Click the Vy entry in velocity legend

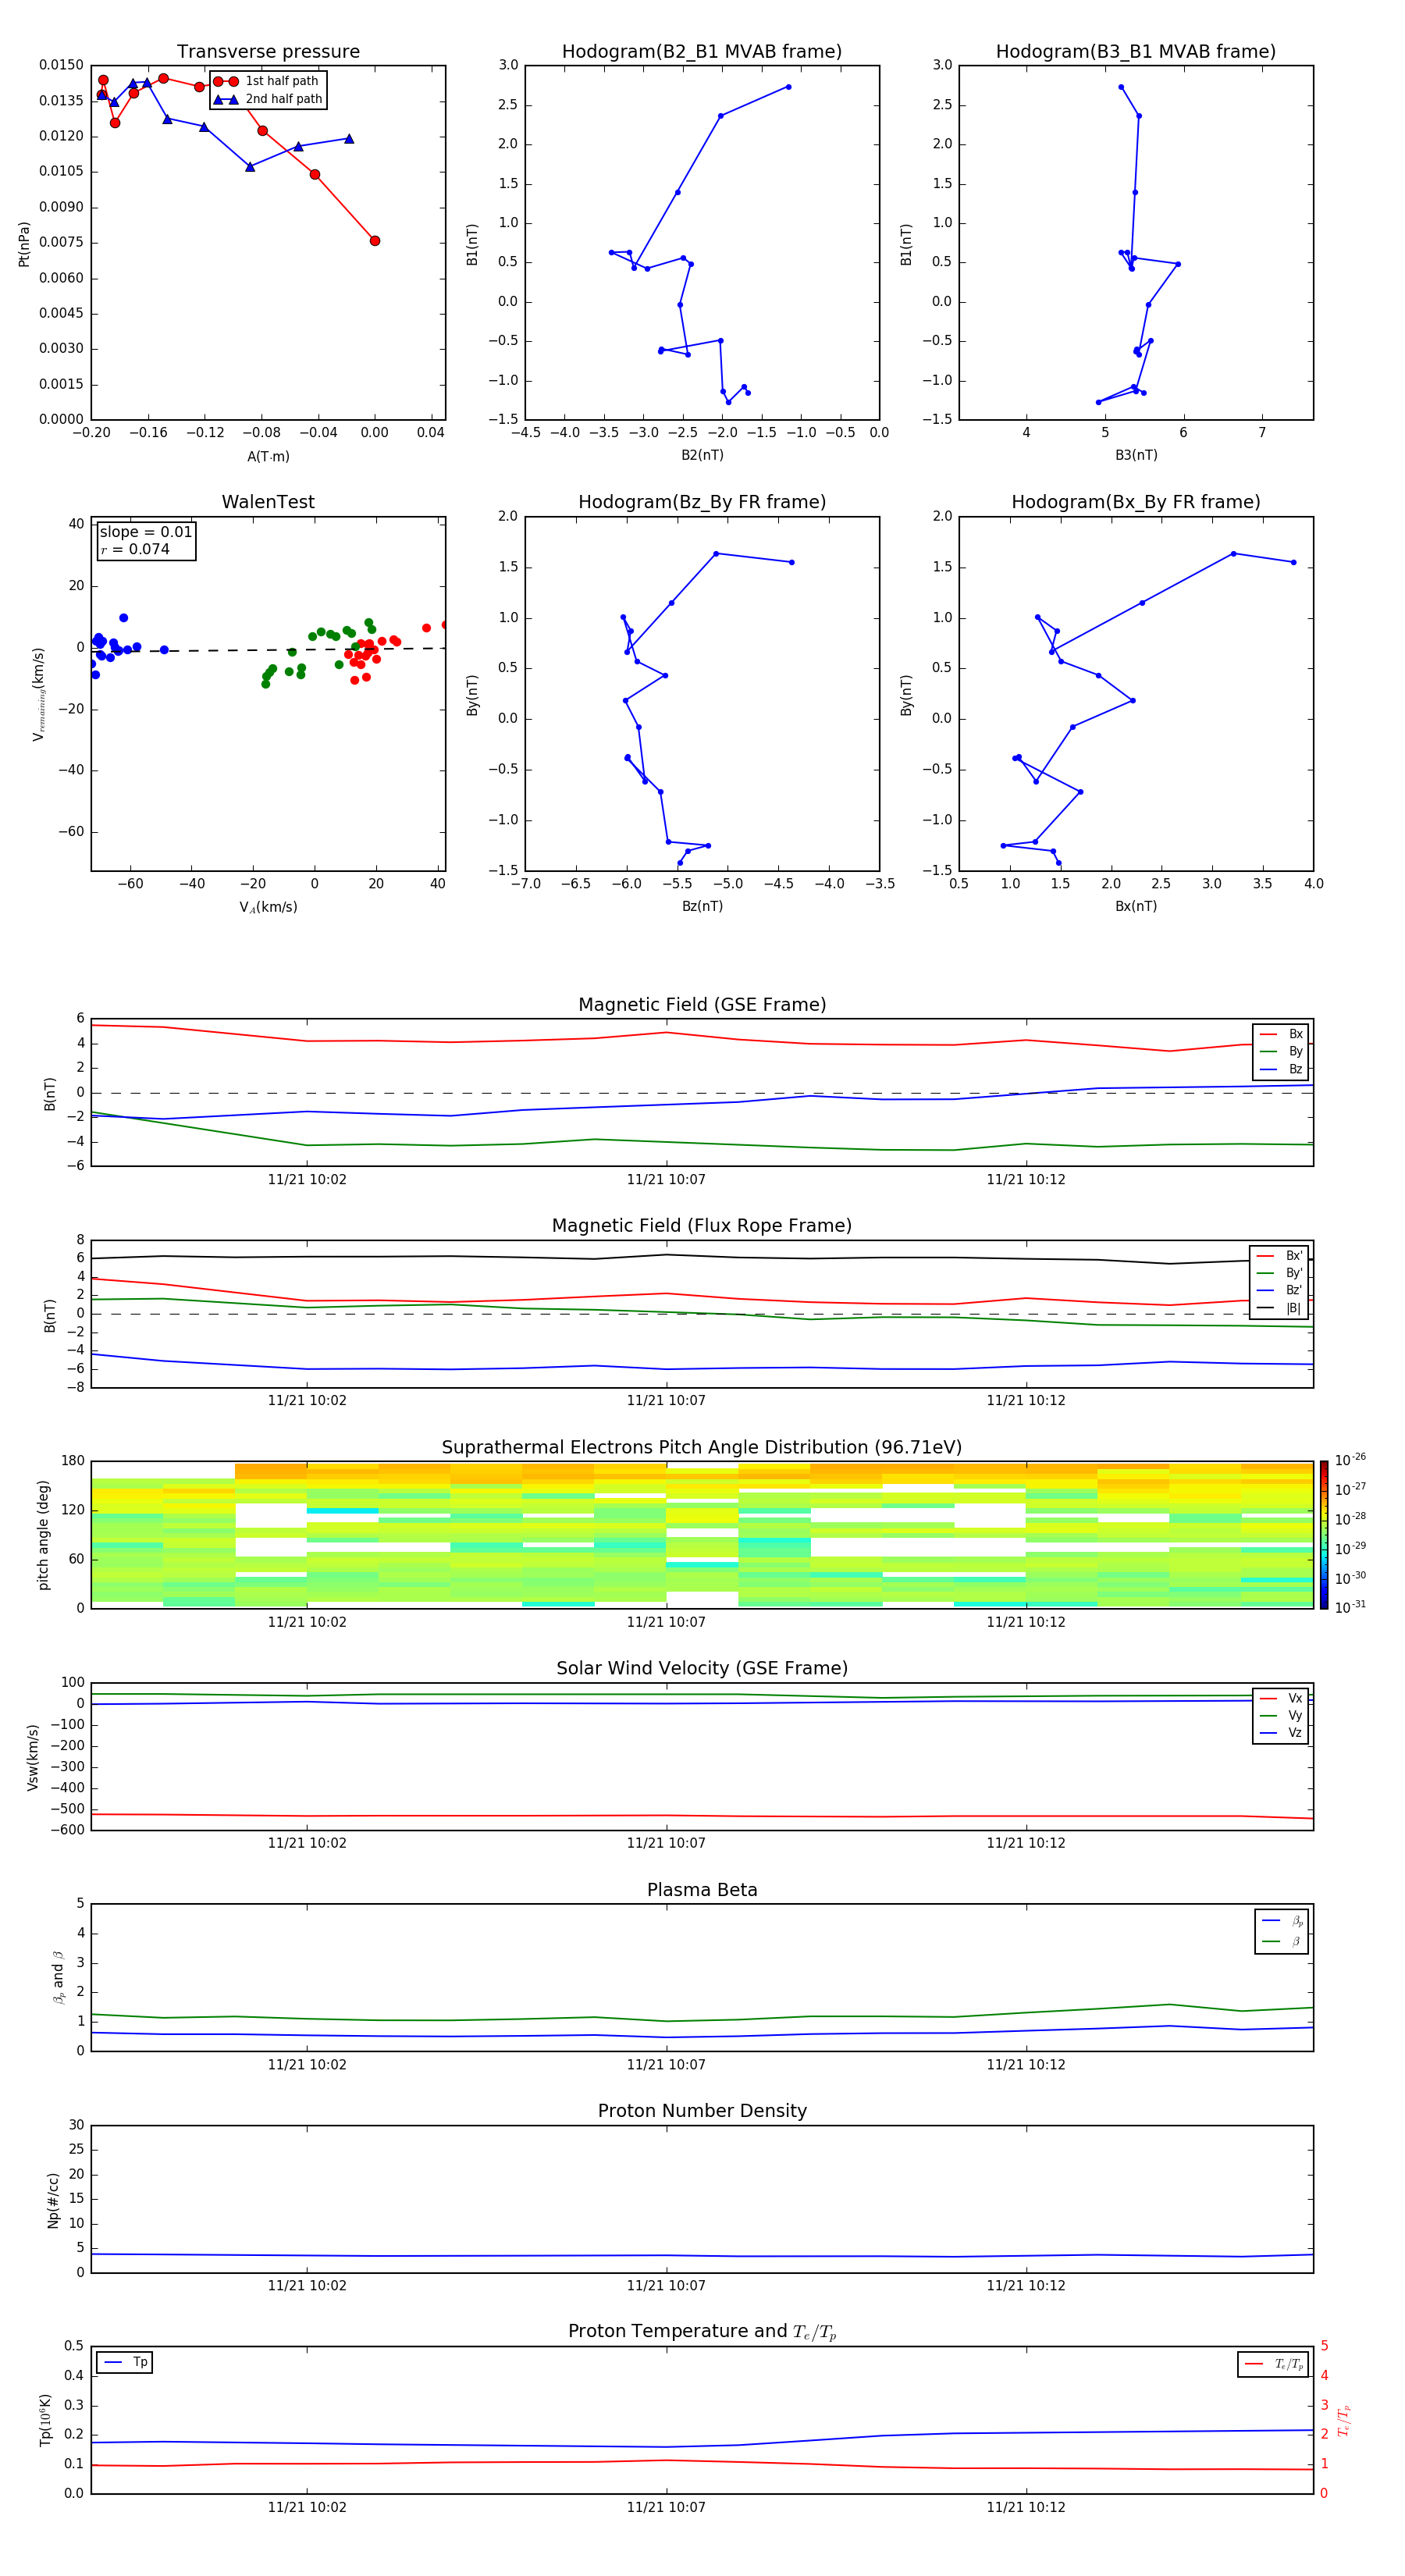(1281, 1715)
